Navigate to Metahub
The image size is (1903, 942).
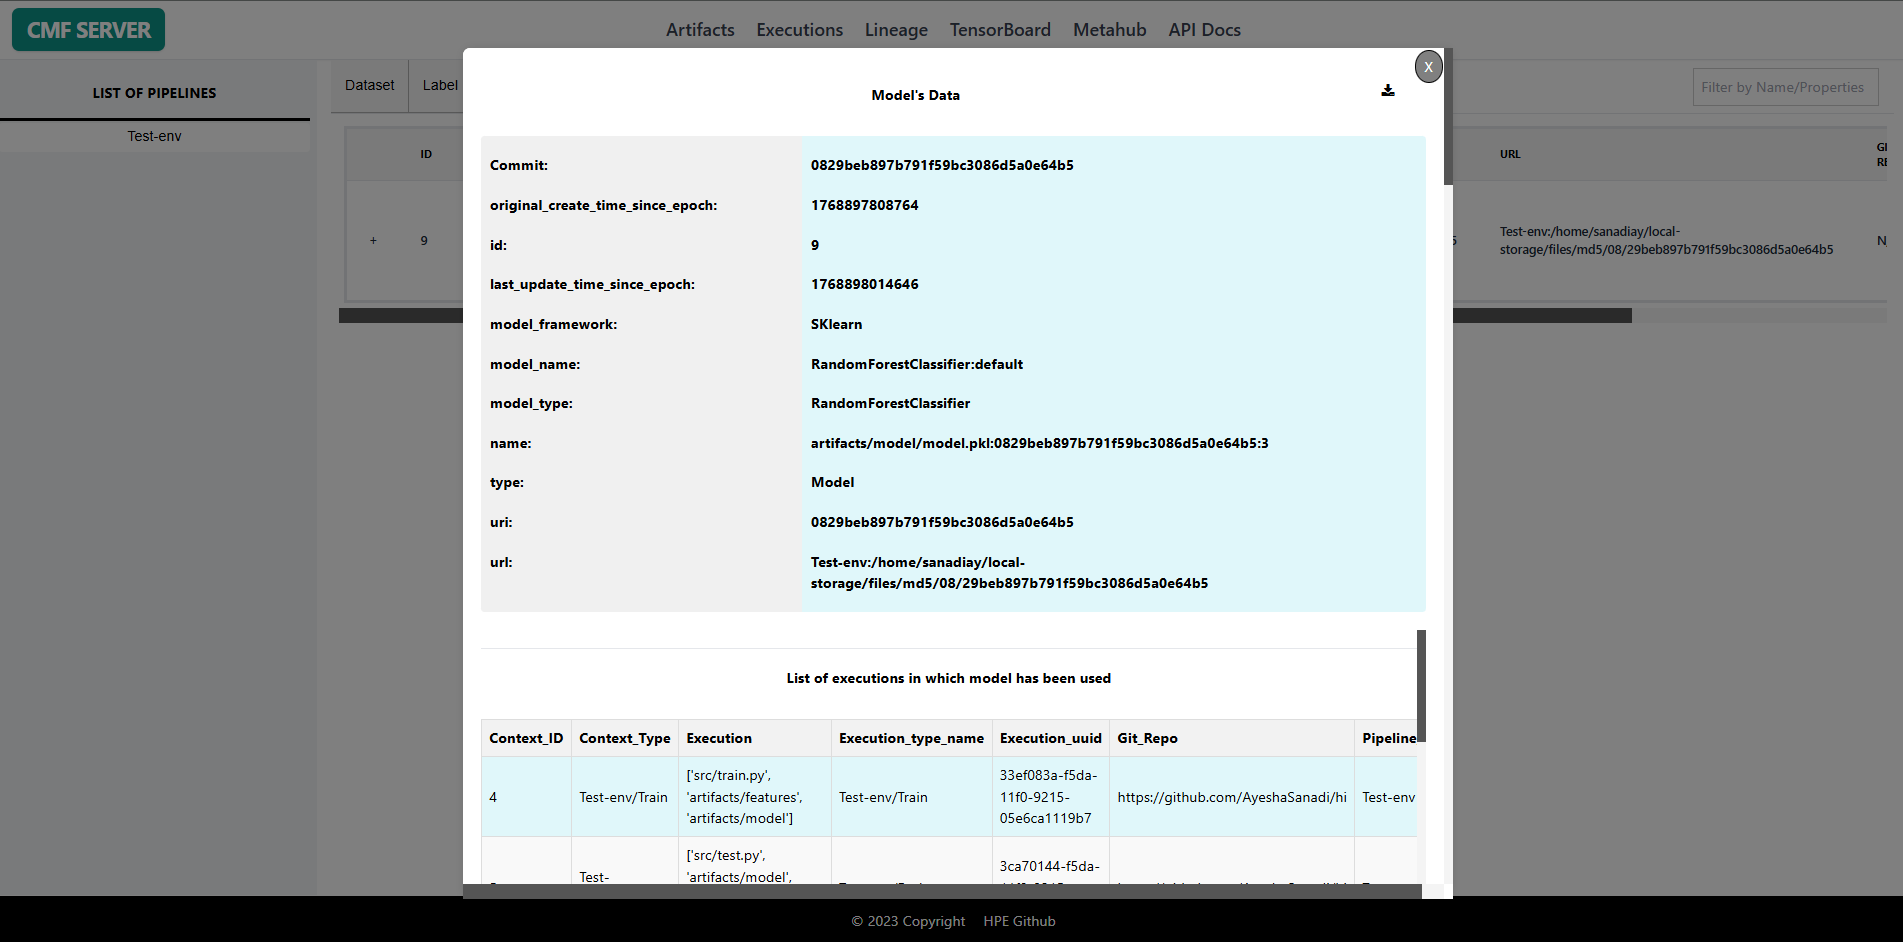click(1109, 30)
